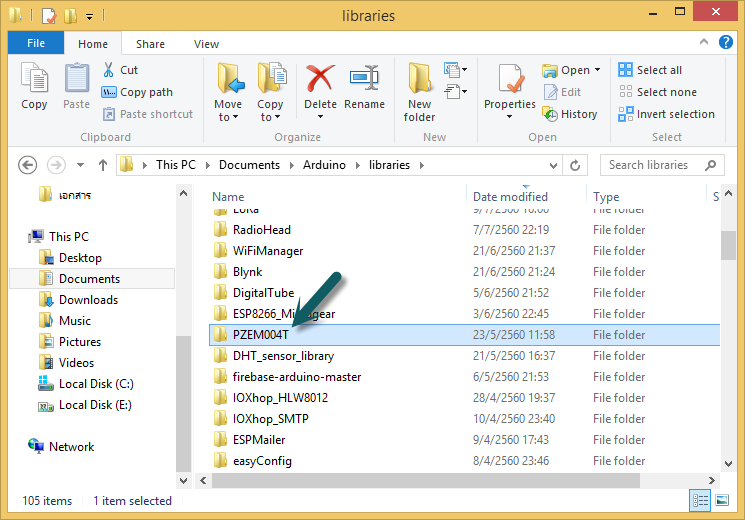Show file History
Image resolution: width=745 pixels, height=520 pixels.
click(x=570, y=114)
